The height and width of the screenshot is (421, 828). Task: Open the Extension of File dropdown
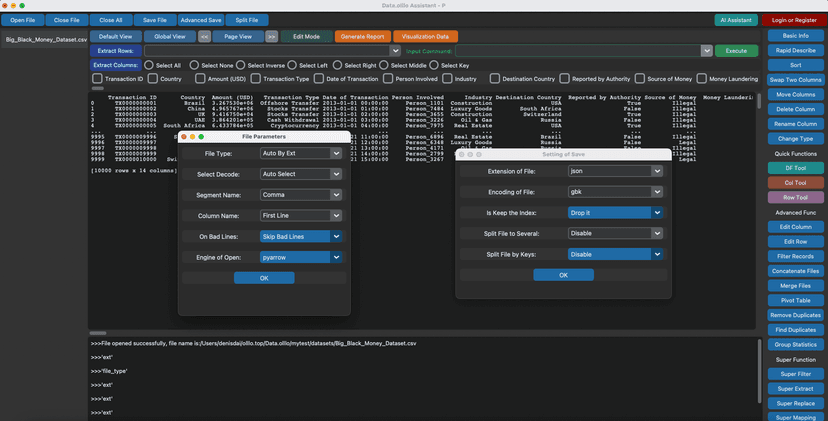tap(615, 171)
